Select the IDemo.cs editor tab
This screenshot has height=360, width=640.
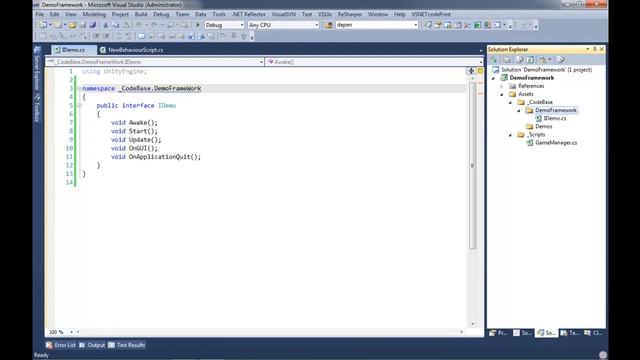pos(73,50)
